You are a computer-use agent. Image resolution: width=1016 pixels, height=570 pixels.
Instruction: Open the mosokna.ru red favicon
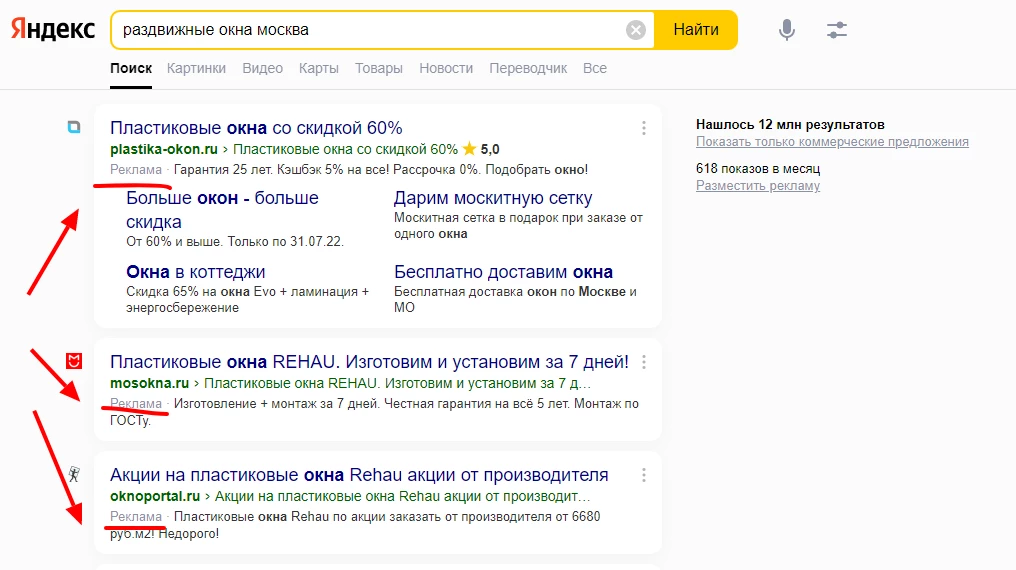pyautogui.click(x=74, y=361)
